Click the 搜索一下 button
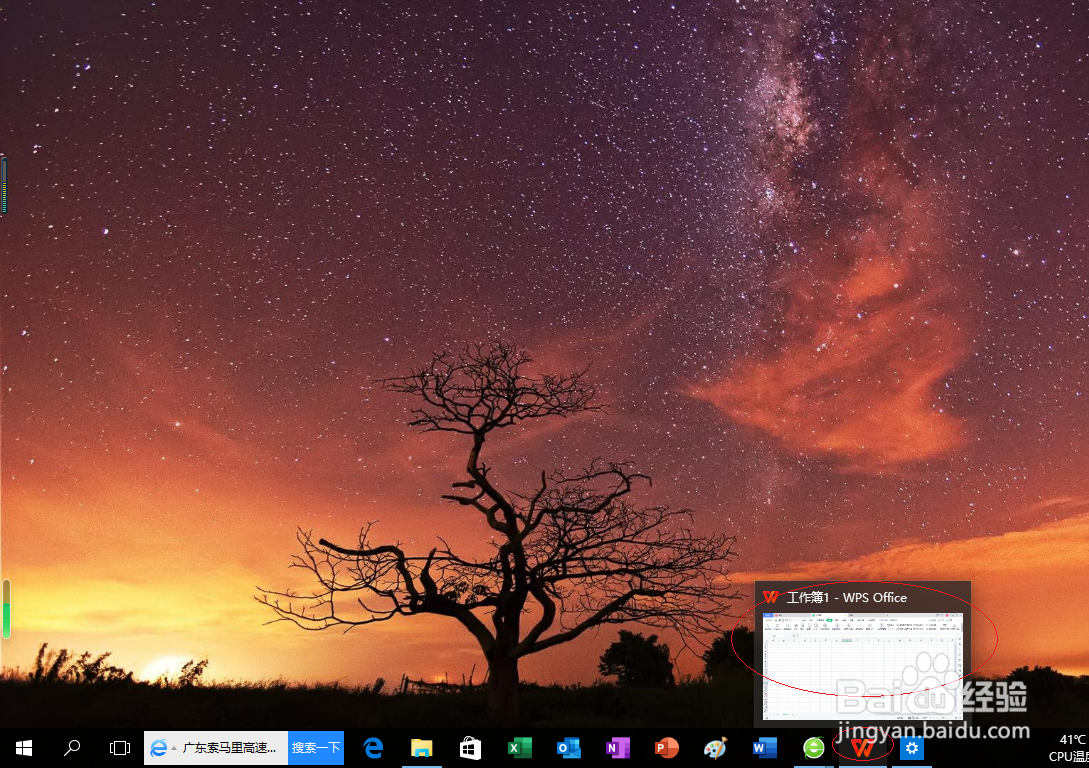This screenshot has width=1089, height=768. [x=316, y=748]
